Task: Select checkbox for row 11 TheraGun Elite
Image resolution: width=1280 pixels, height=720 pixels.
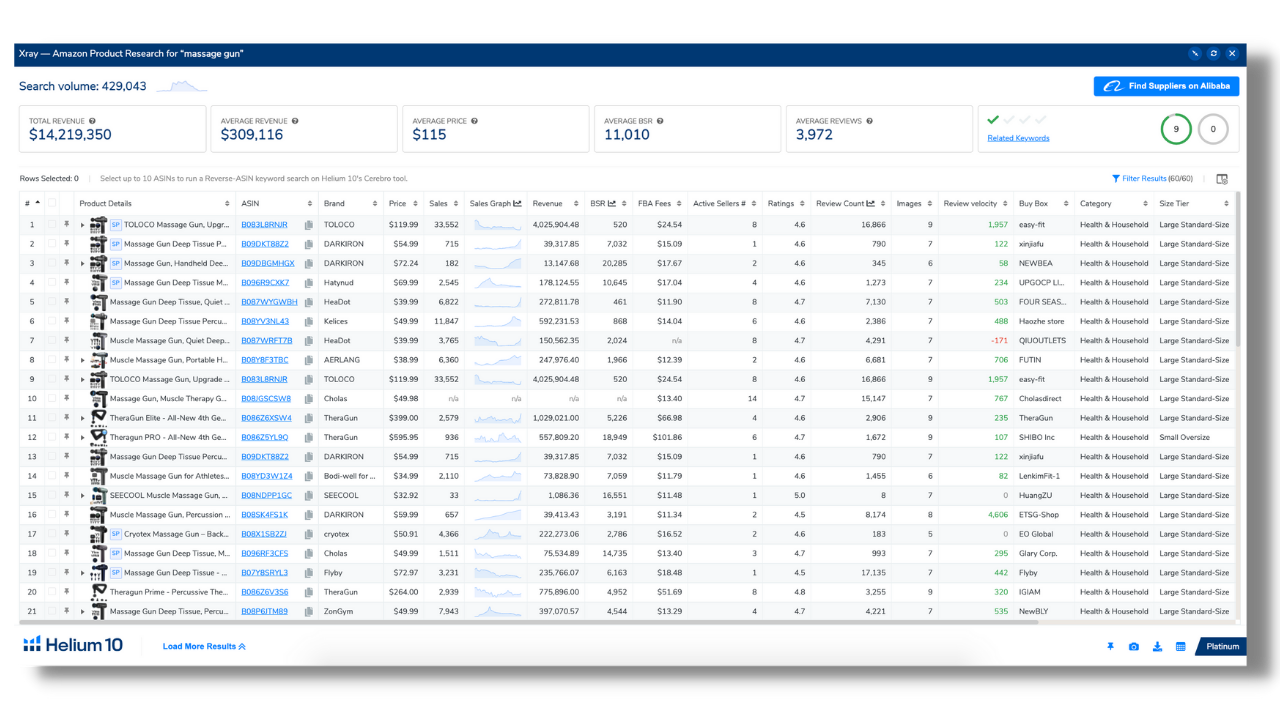Action: pos(52,418)
